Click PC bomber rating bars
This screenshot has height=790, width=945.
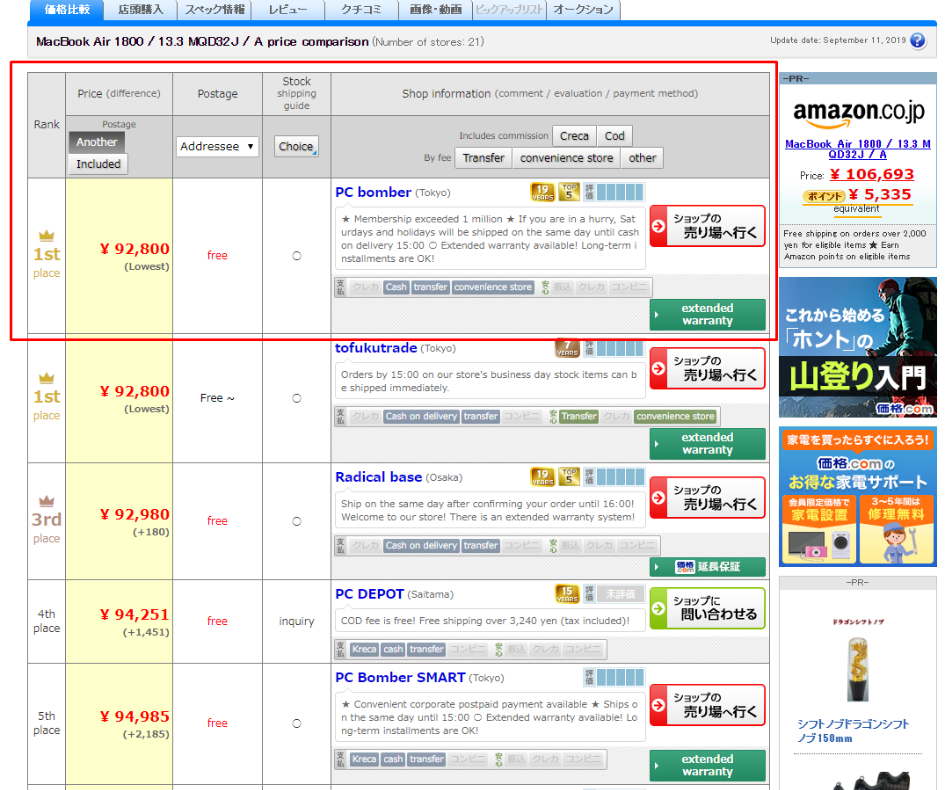(620, 192)
